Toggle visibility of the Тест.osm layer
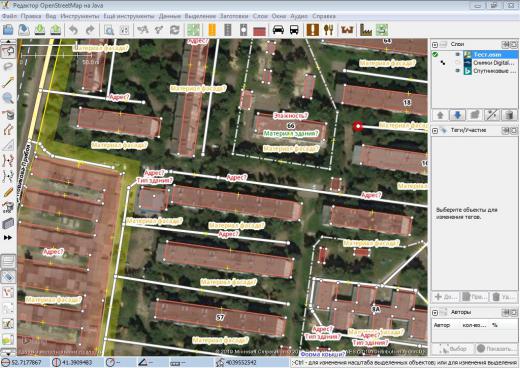Viewport: 520px width, 368px height. coord(457,54)
